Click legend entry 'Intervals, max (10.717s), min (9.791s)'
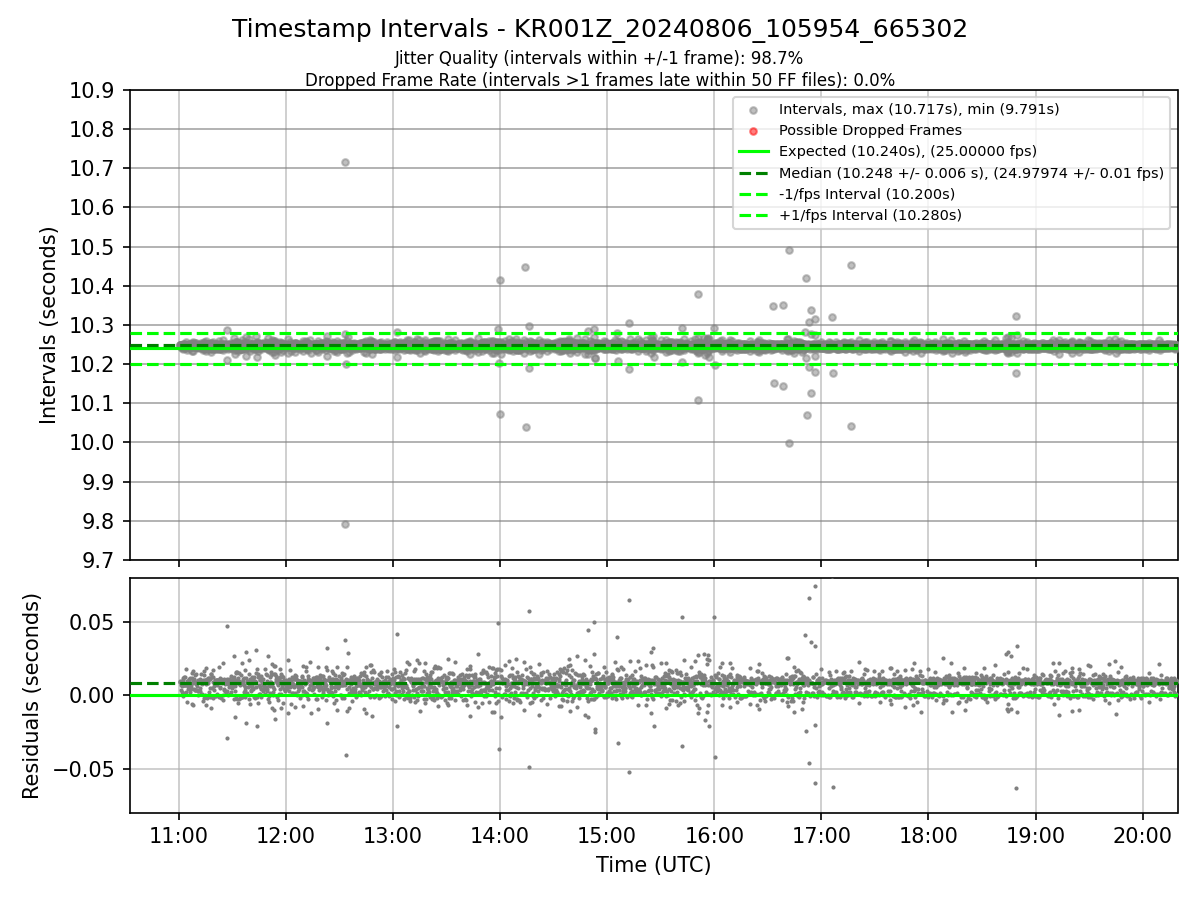The height and width of the screenshot is (900, 1200). (x=919, y=108)
